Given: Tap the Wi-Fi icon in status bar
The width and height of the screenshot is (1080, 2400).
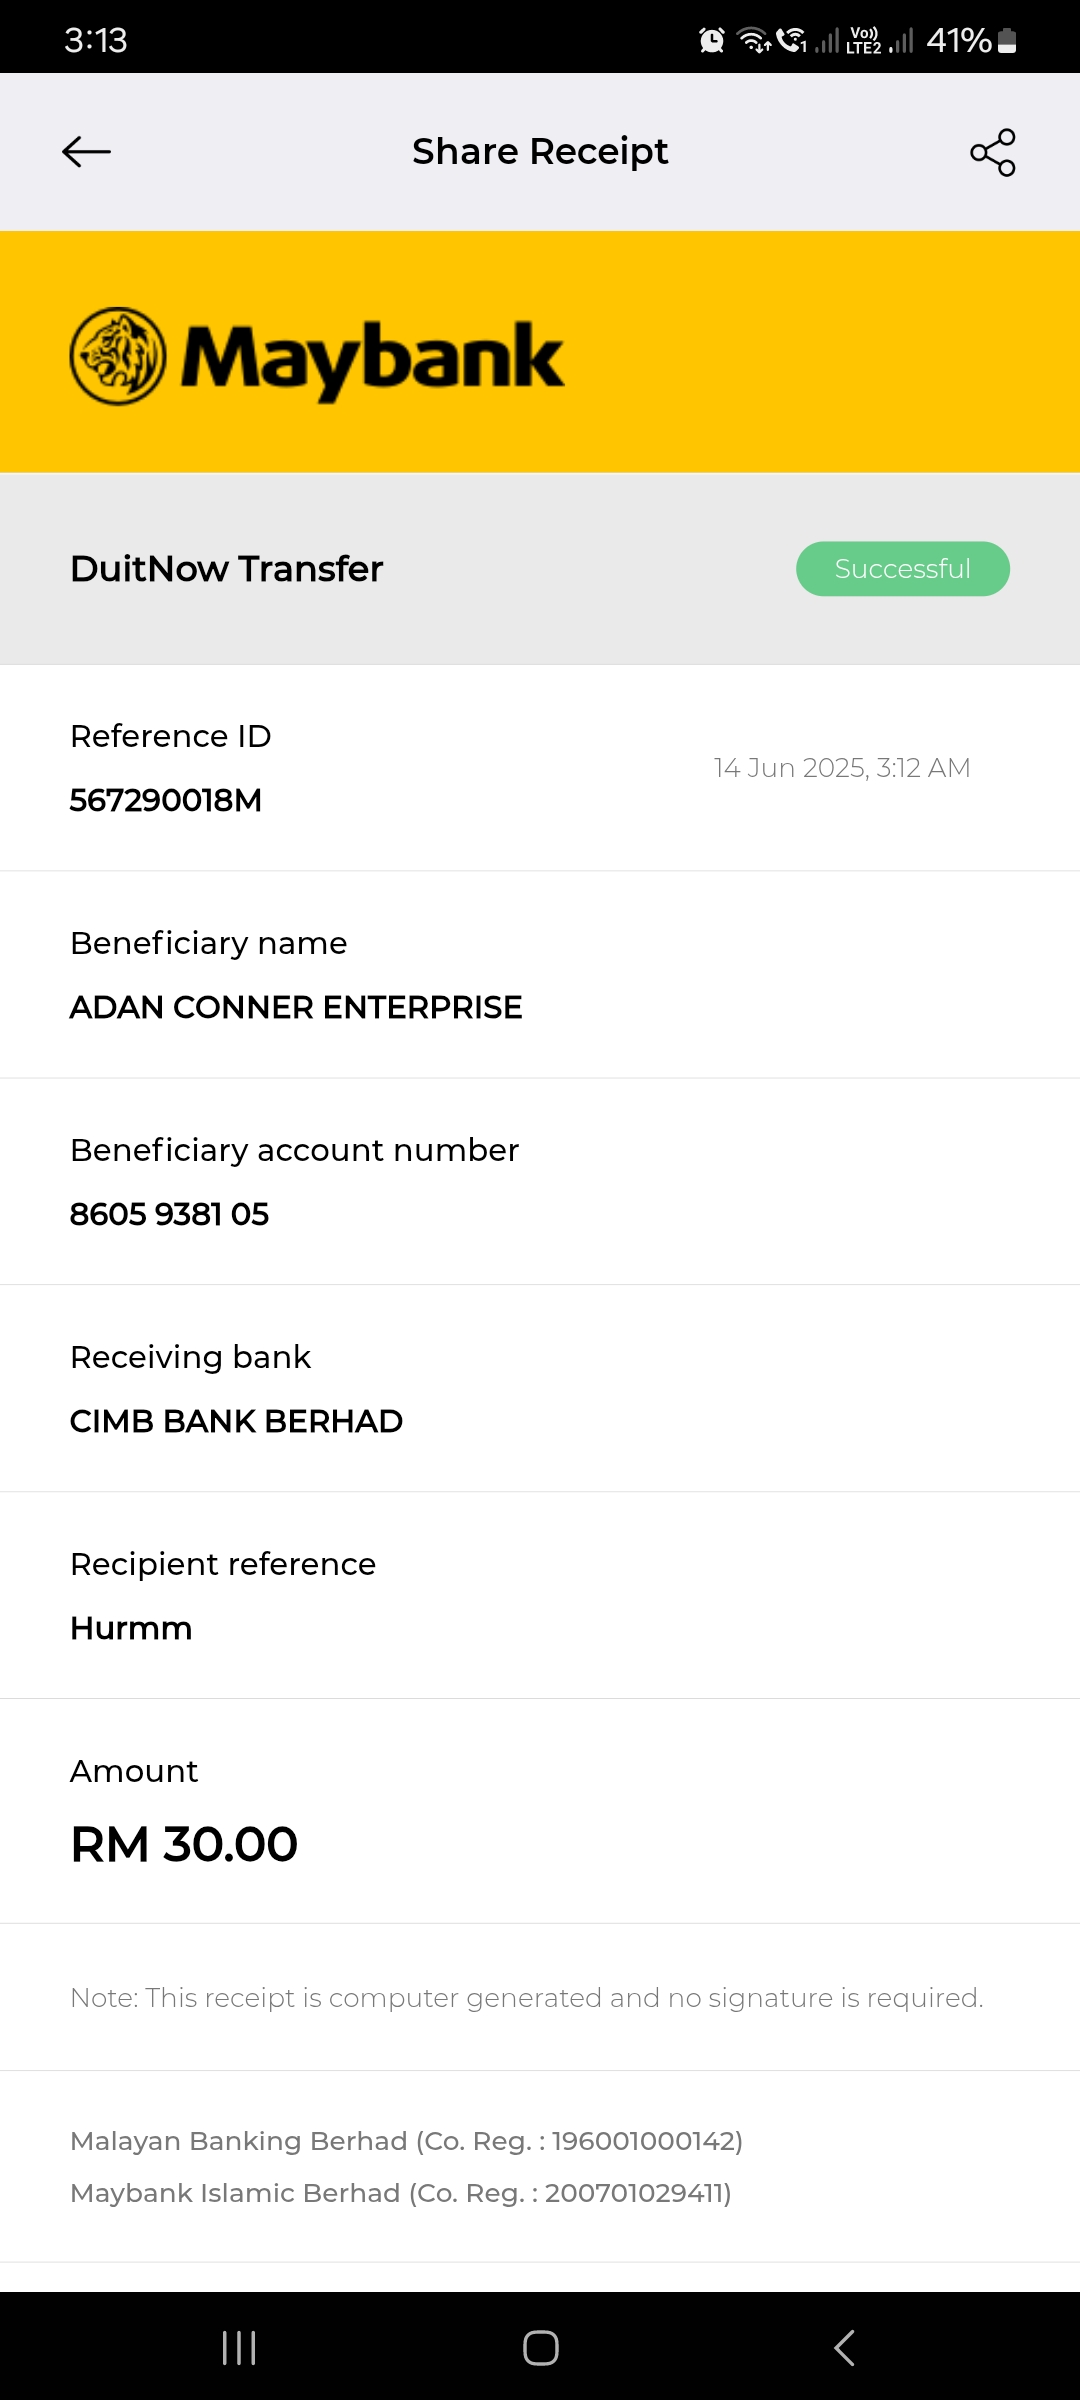Looking at the screenshot, I should point(753,40).
